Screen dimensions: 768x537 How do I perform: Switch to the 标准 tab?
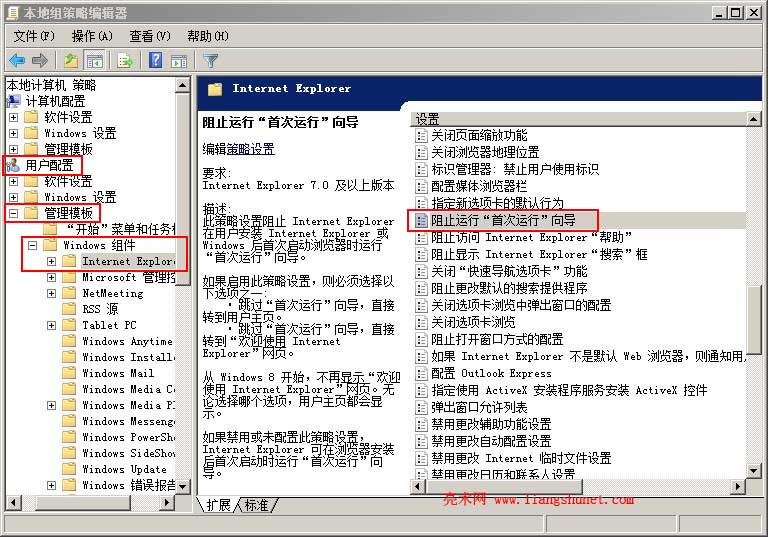[257, 505]
